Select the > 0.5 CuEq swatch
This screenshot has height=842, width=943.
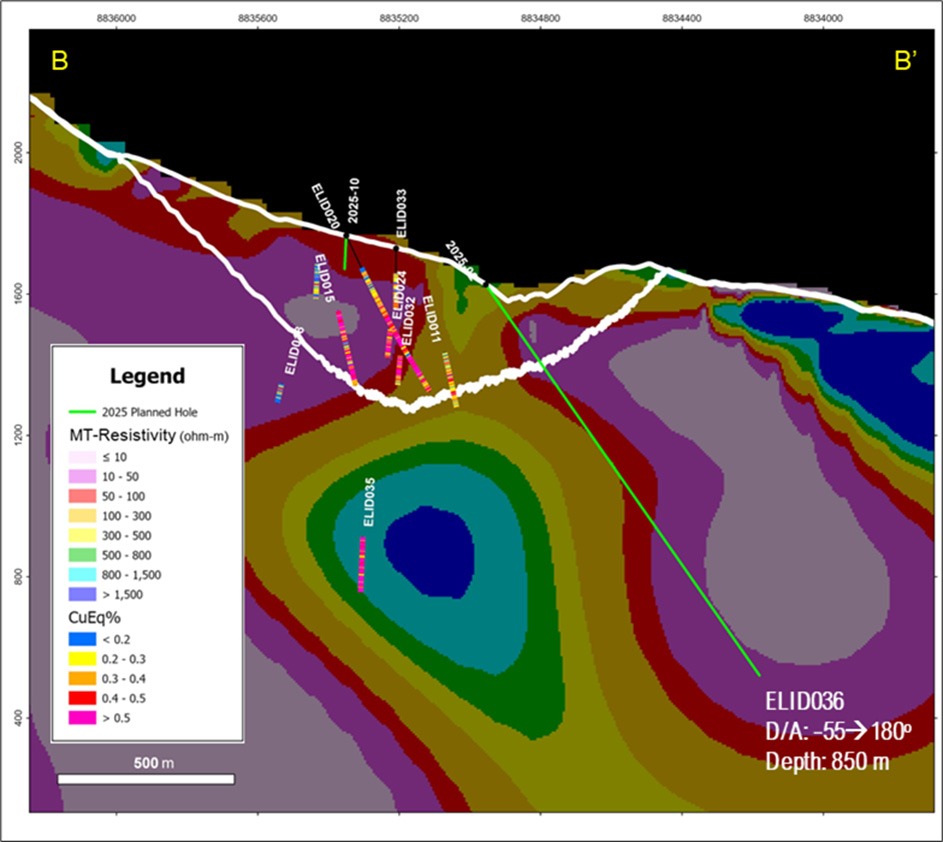[x=82, y=718]
